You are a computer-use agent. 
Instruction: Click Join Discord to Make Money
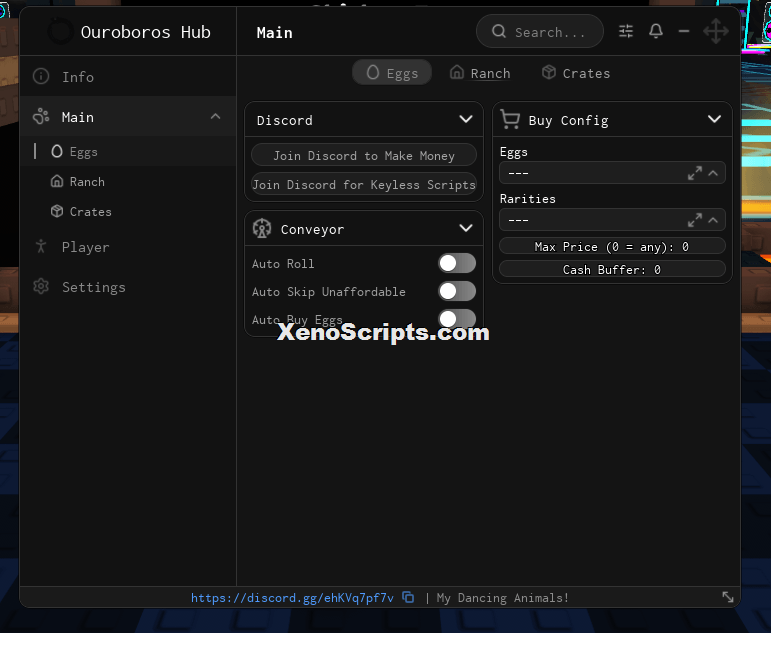pyautogui.click(x=364, y=155)
